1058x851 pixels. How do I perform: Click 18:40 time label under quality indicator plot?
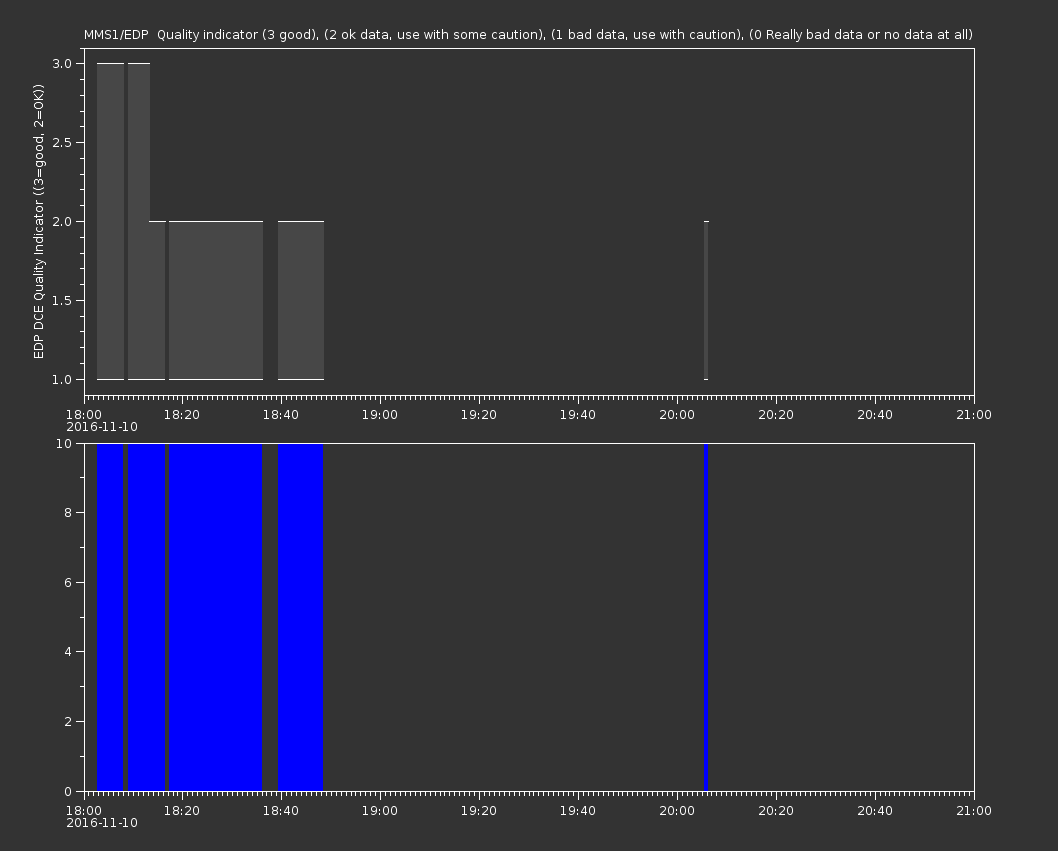coord(281,414)
